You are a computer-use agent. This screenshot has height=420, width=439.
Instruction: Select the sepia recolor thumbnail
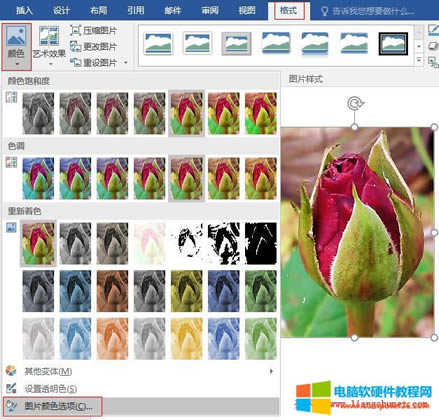112,243
